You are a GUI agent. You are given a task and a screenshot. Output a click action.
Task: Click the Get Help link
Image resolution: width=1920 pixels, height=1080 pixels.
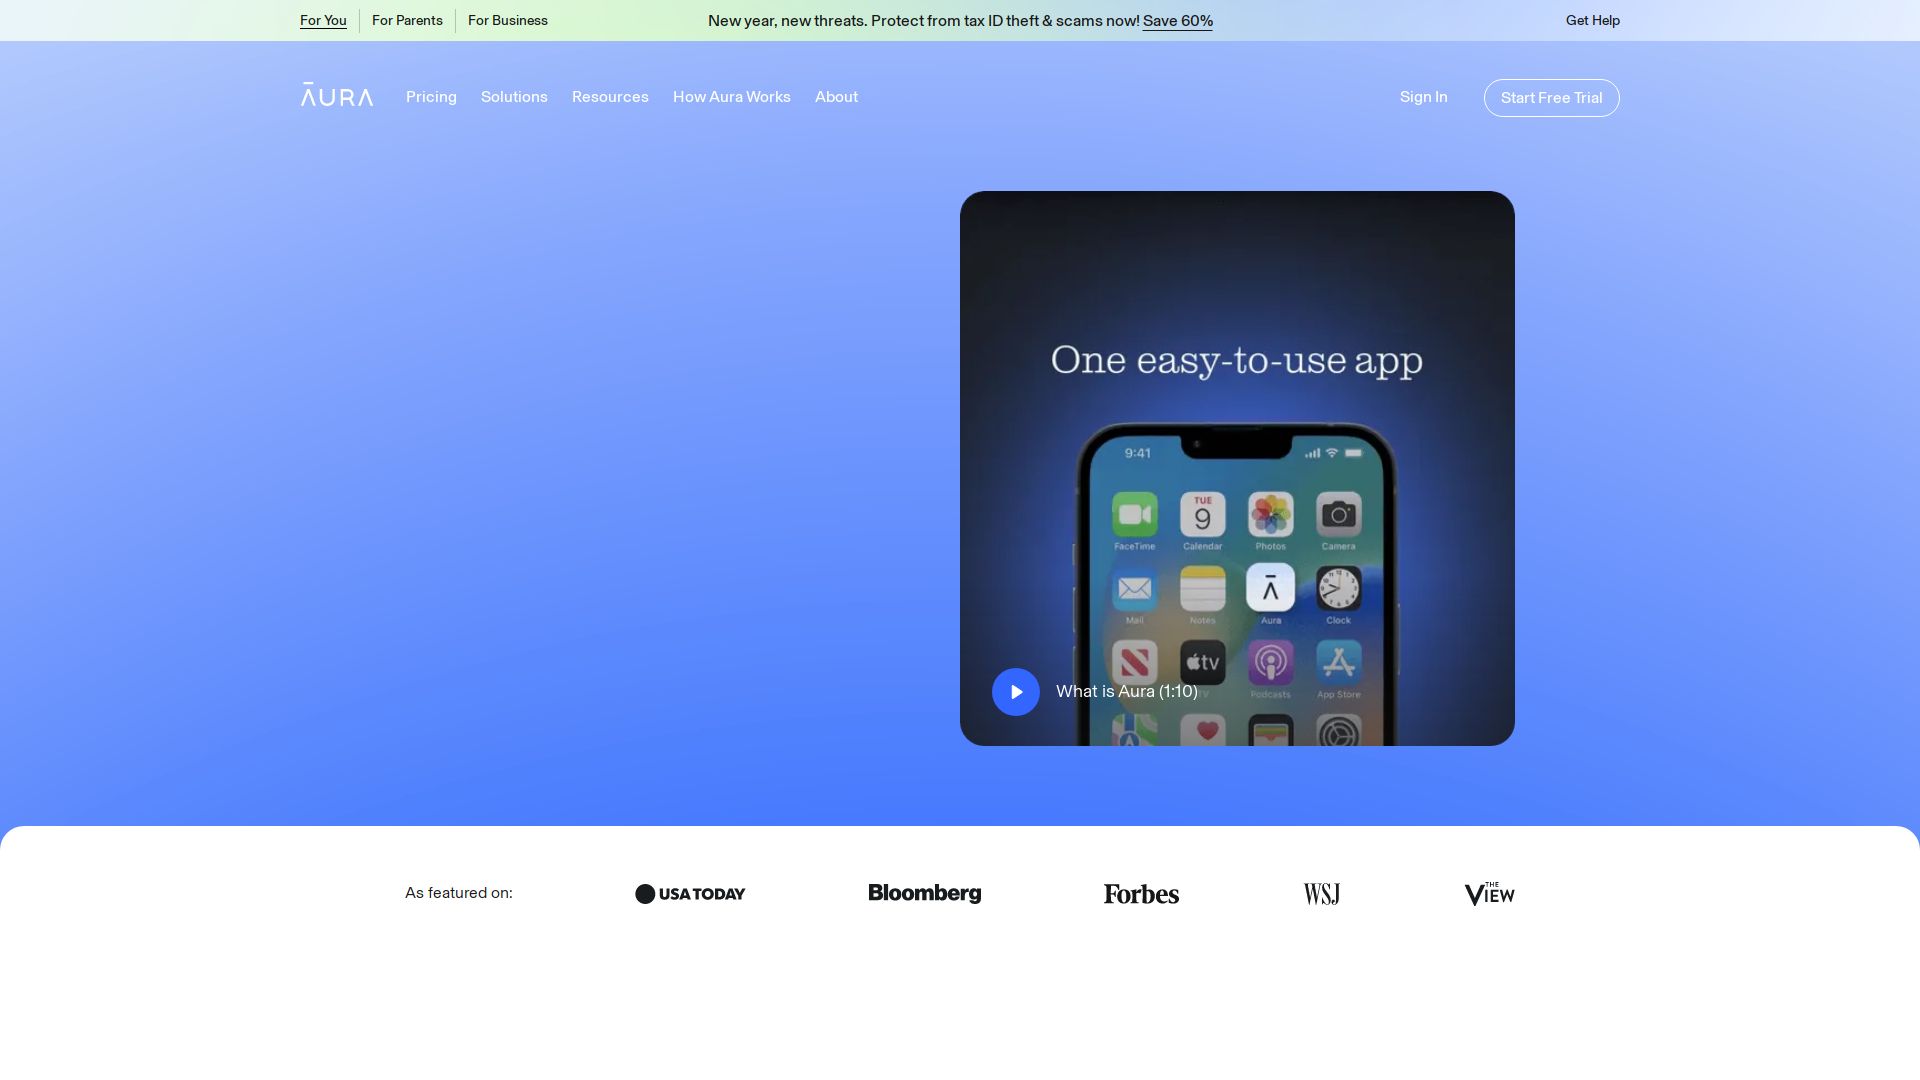1592,20
